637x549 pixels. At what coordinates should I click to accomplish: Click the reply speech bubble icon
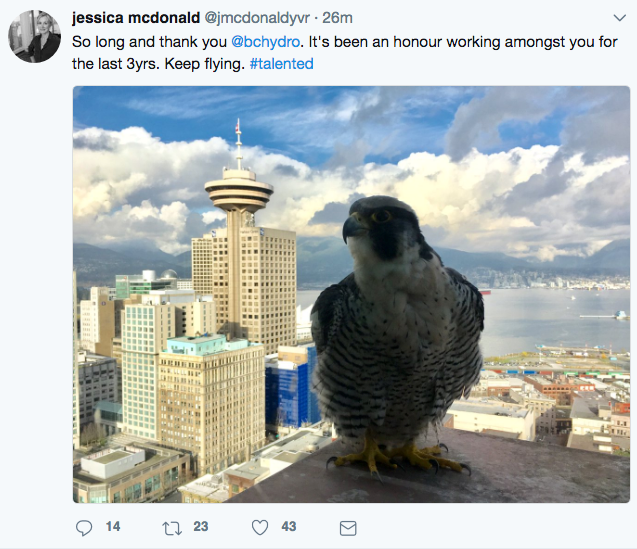[x=84, y=528]
